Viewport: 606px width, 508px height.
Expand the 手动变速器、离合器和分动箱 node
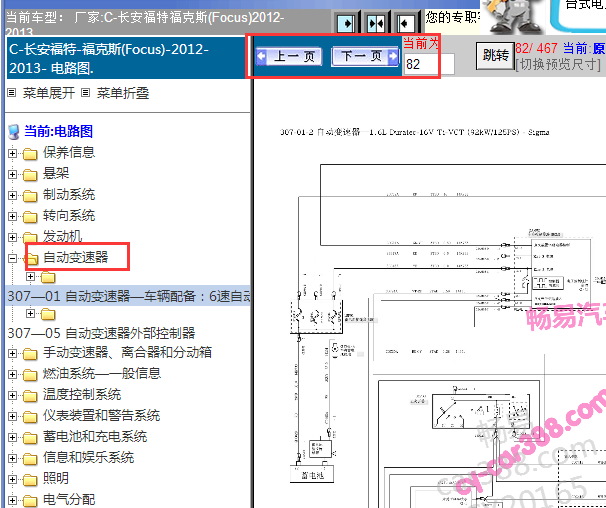tap(12, 353)
